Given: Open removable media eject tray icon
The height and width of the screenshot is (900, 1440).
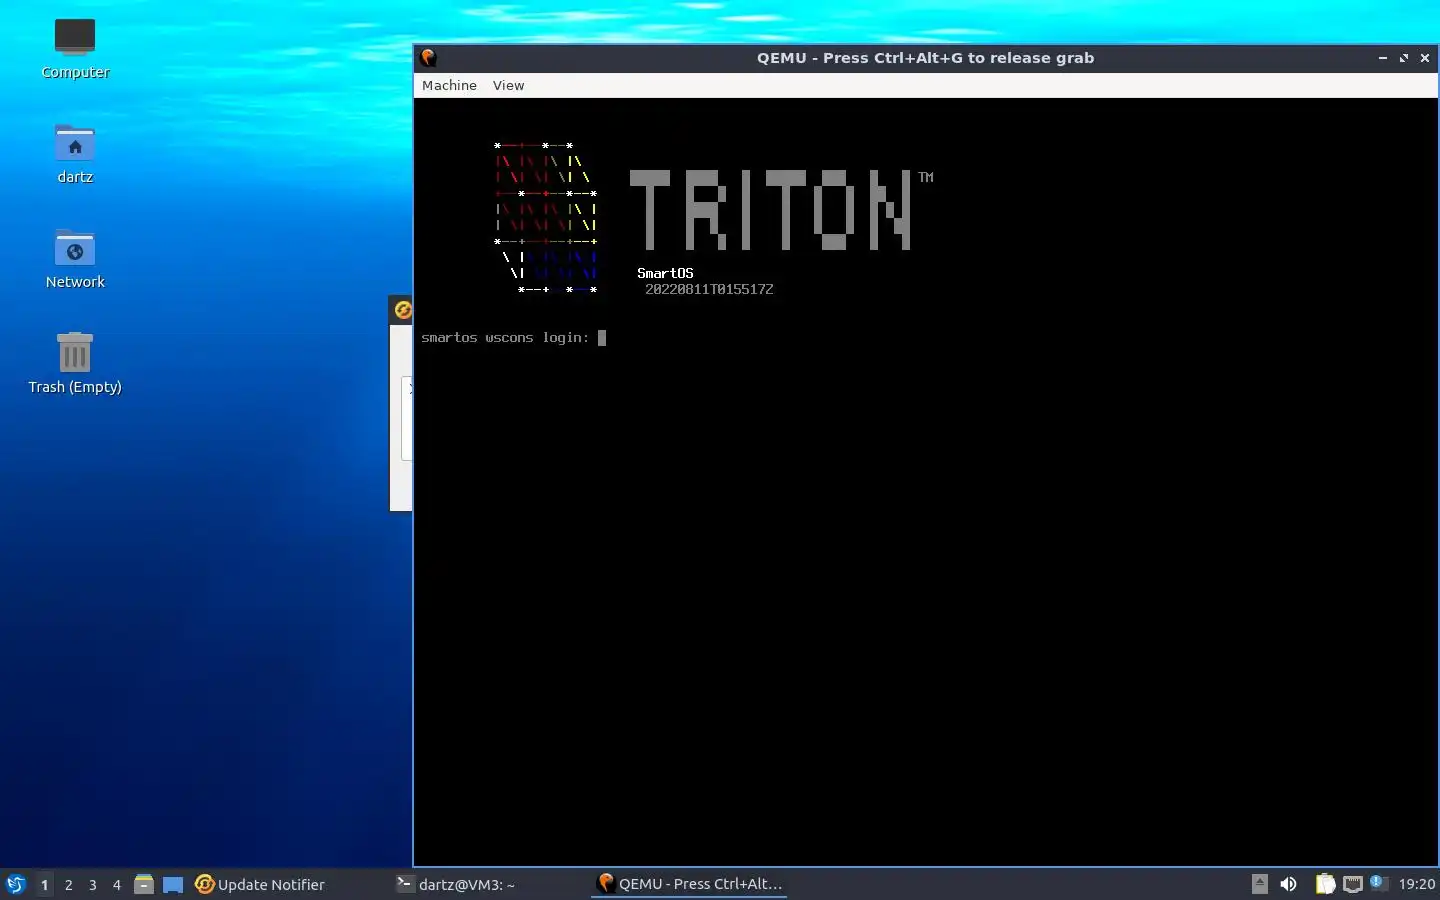Looking at the screenshot, I should click(1260, 884).
